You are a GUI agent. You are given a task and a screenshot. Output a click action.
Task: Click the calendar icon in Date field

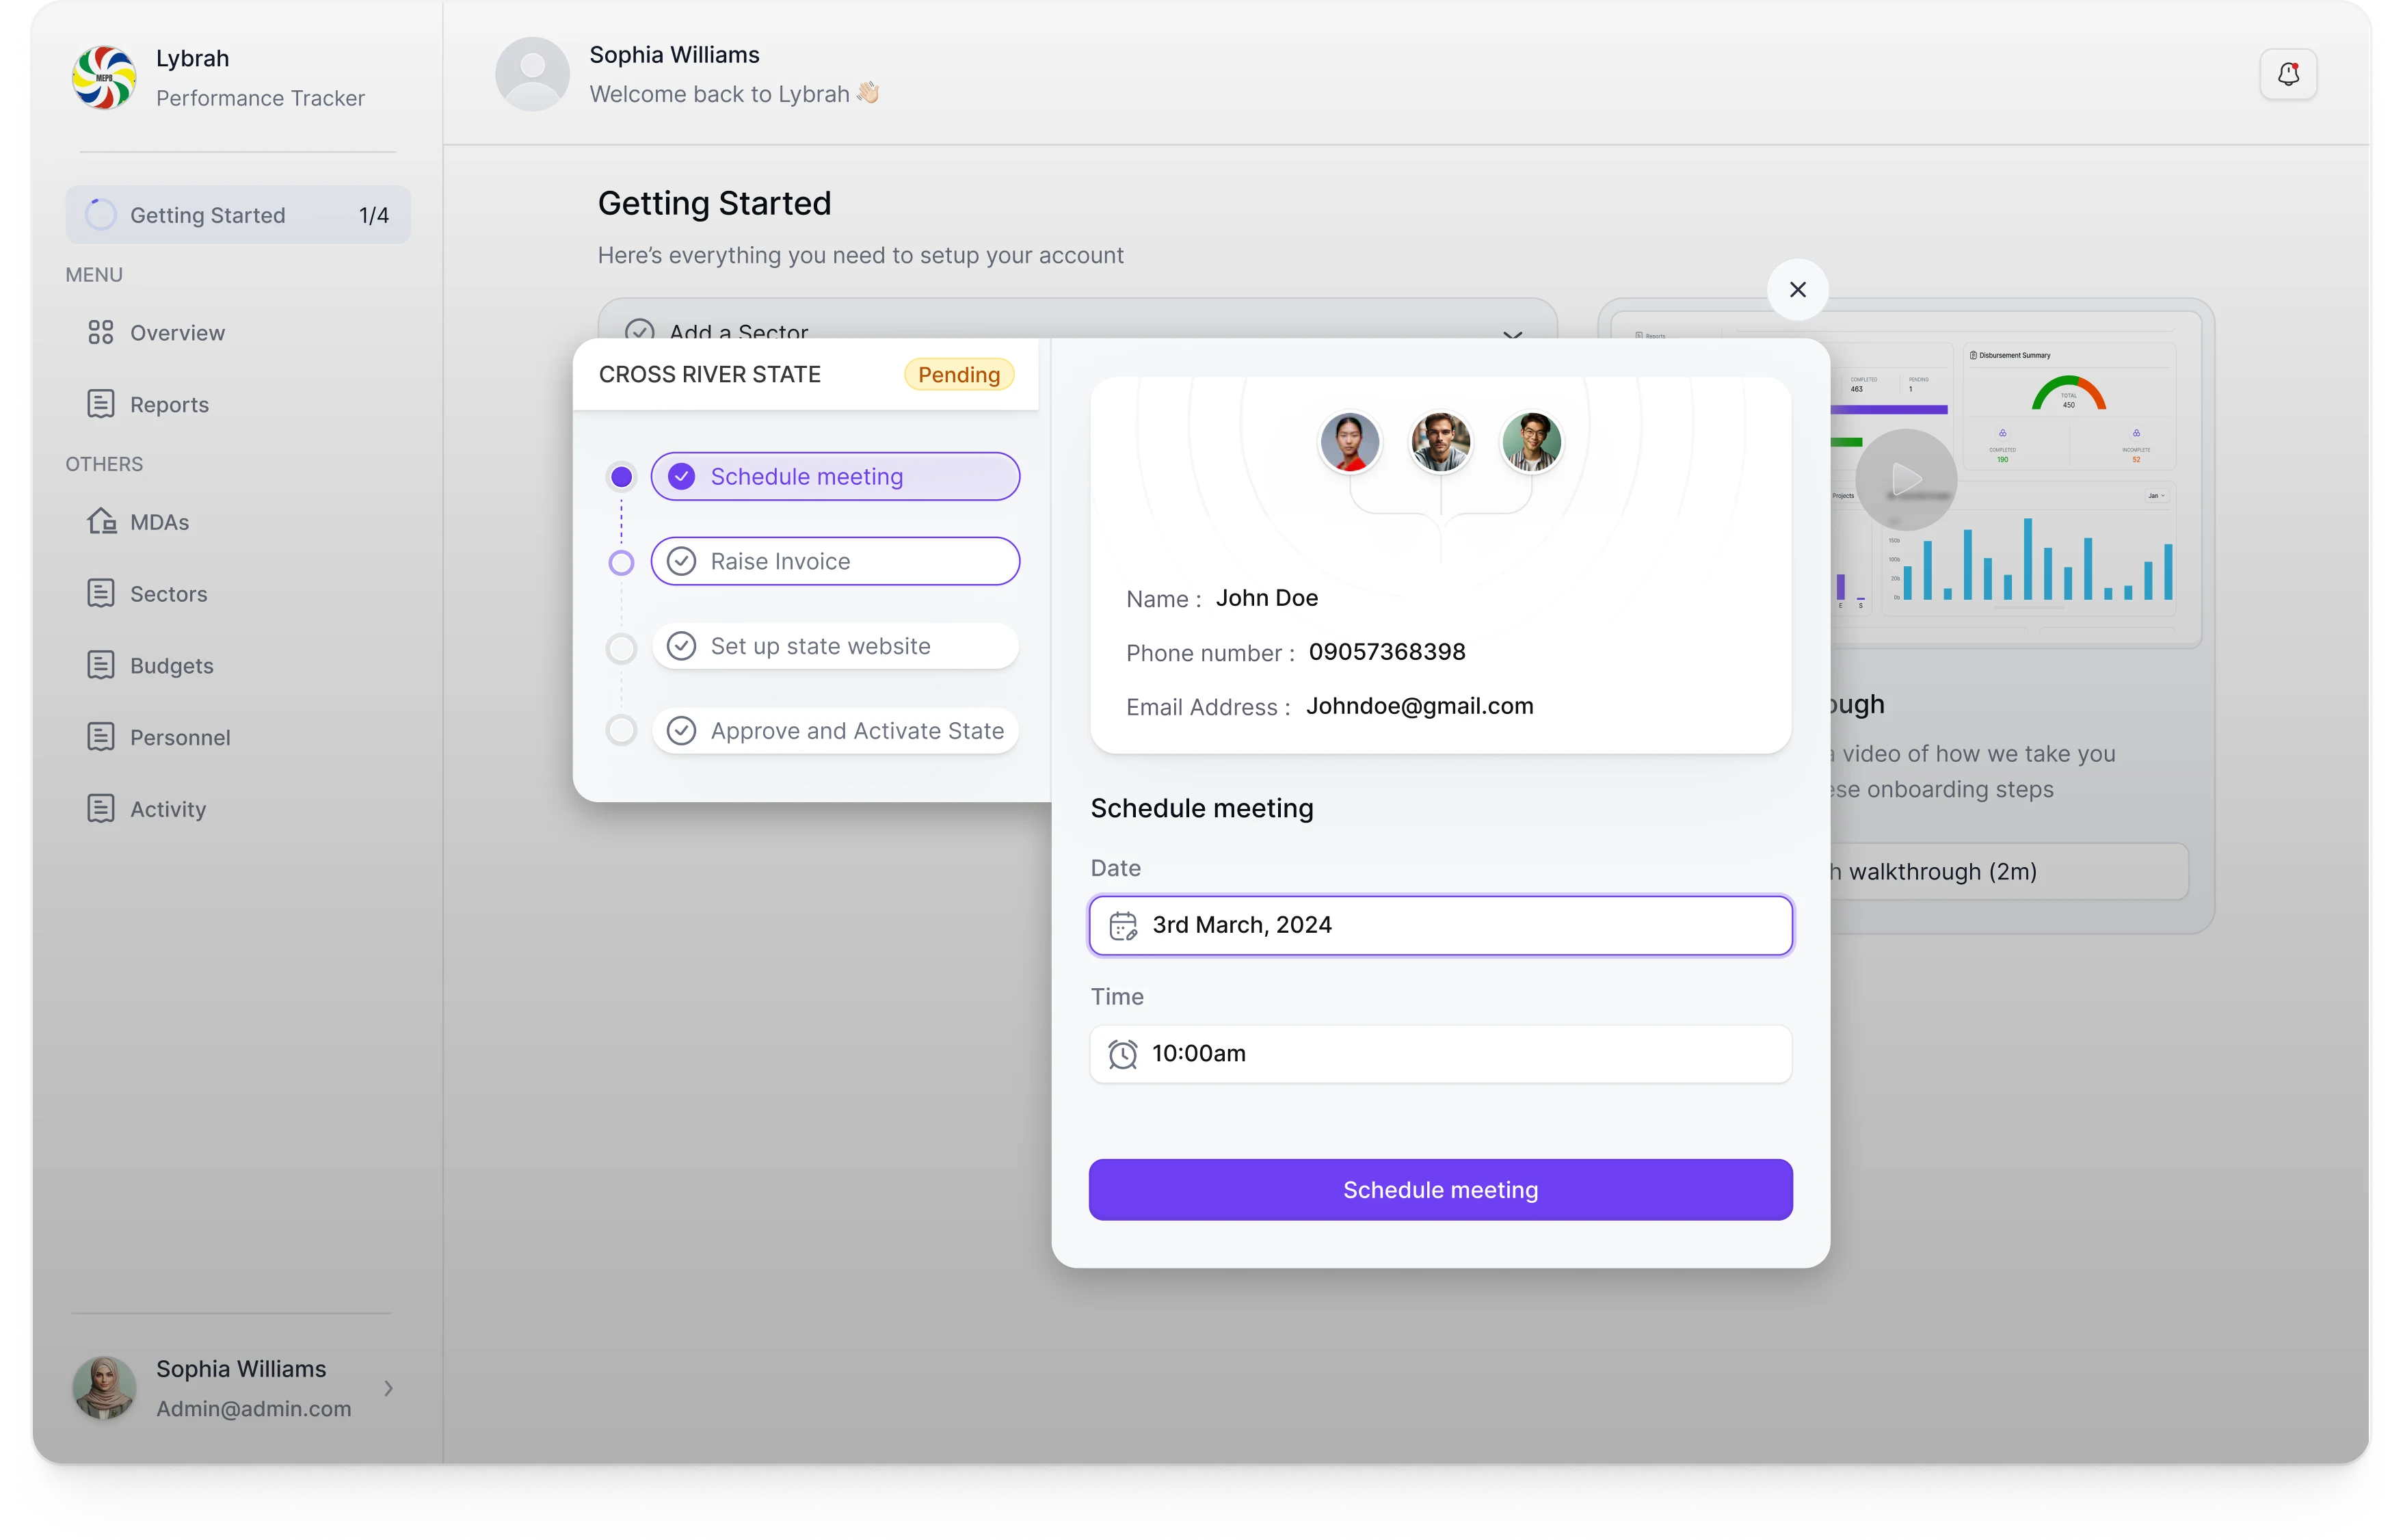[x=1123, y=926]
